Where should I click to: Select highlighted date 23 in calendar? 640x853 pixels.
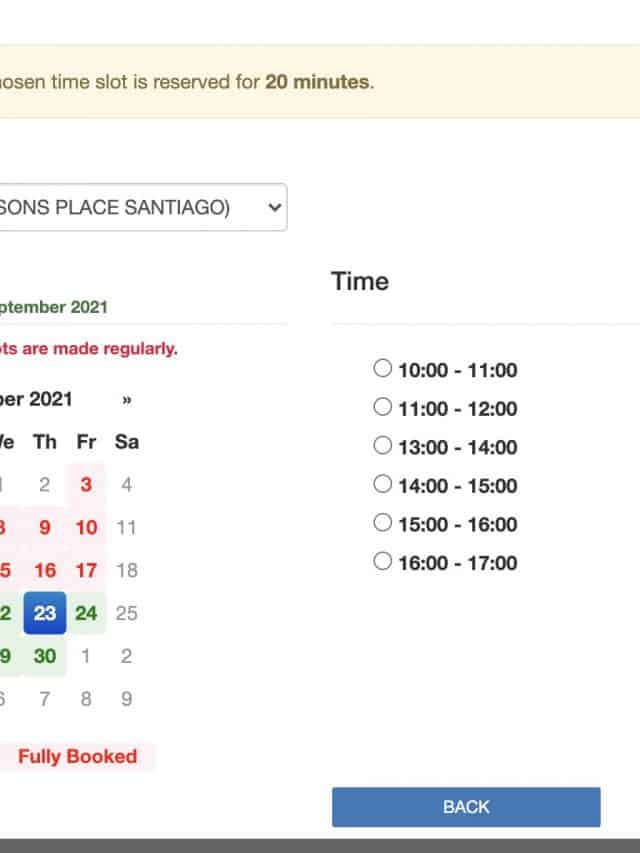pos(45,613)
